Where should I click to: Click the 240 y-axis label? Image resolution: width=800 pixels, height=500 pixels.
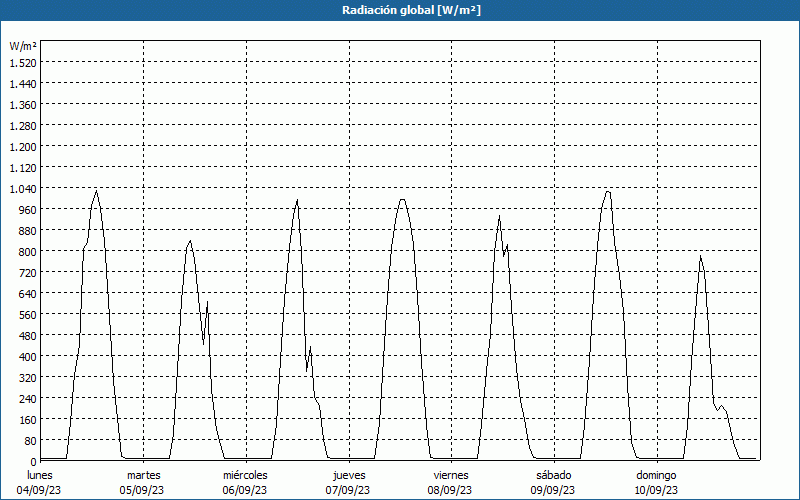click(x=28, y=398)
